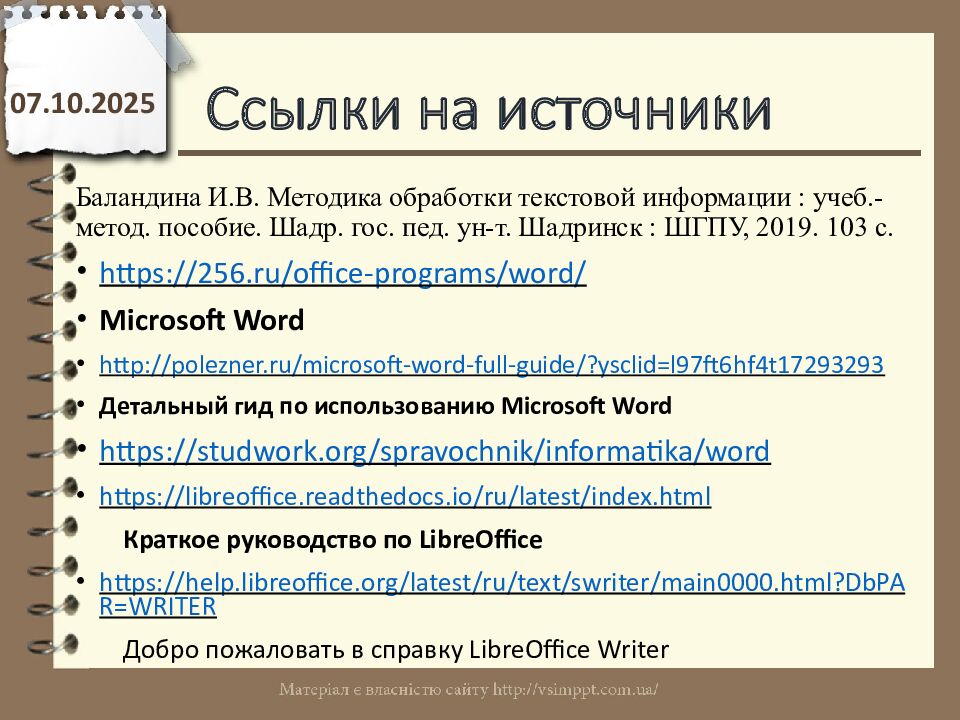Image resolution: width=960 pixels, height=720 pixels.
Task: Click the bullet beside the polezner.ru link
Action: [83, 363]
